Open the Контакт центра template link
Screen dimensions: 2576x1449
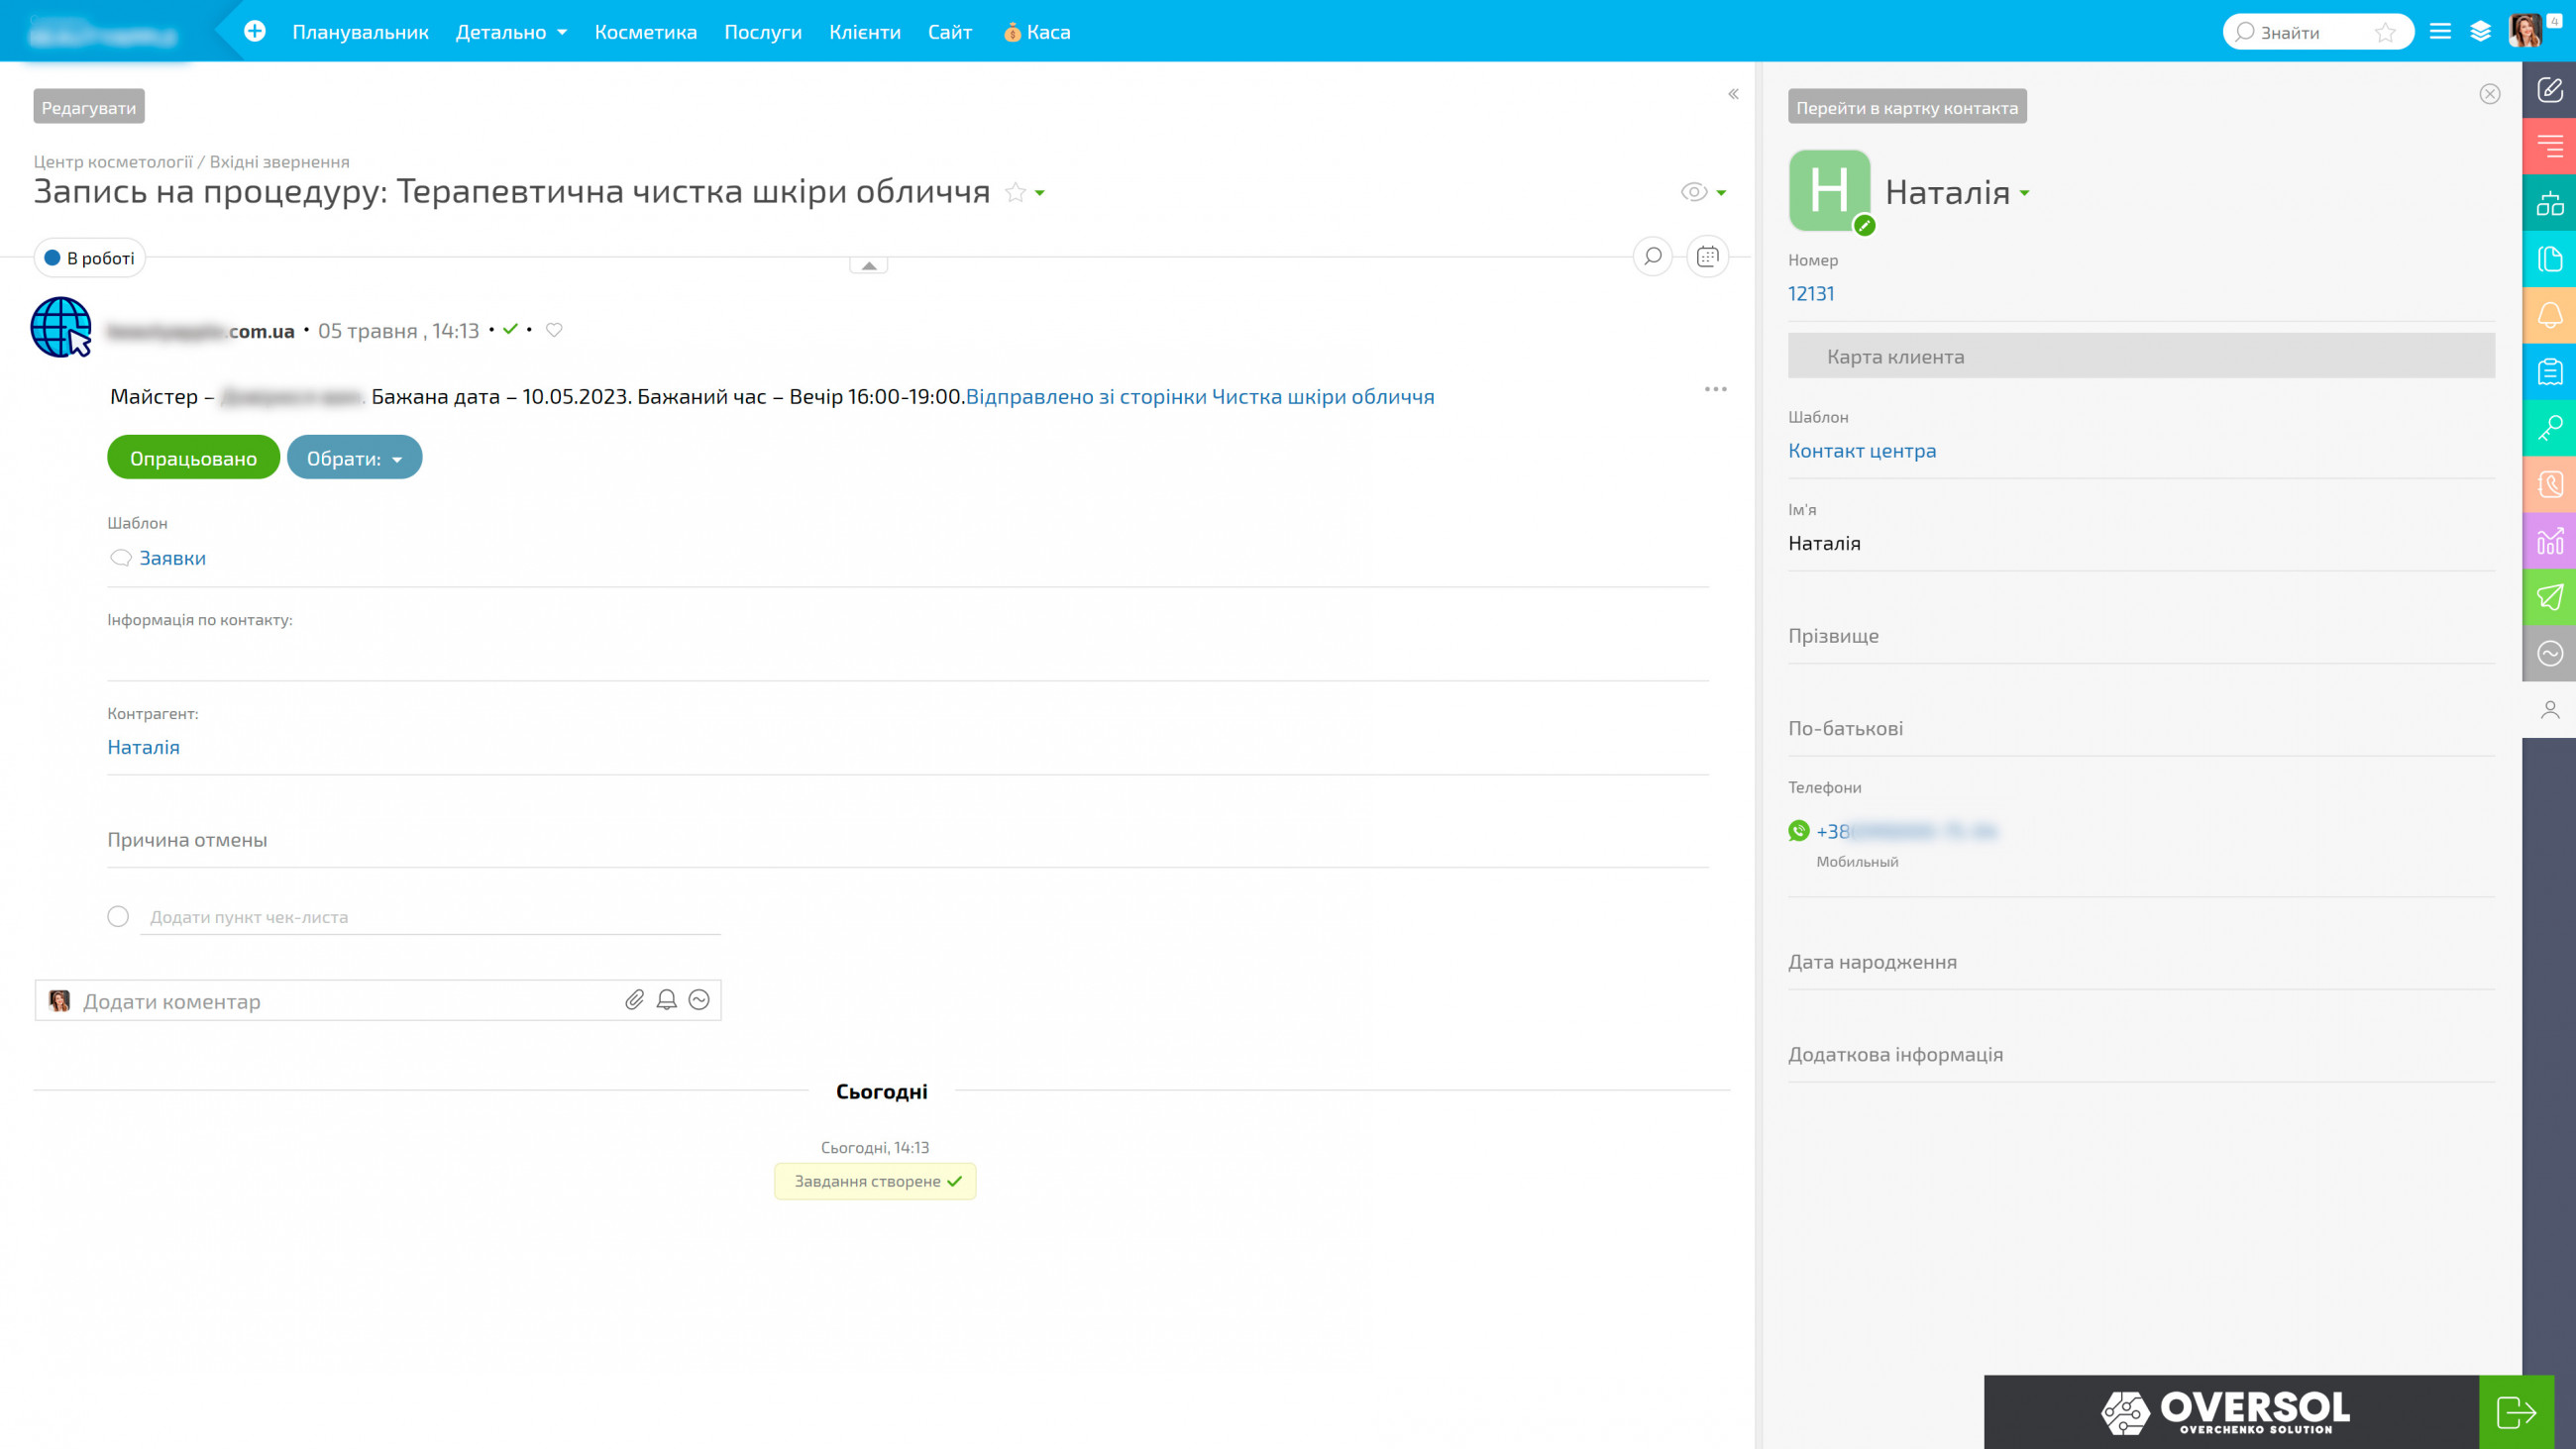coord(1862,451)
